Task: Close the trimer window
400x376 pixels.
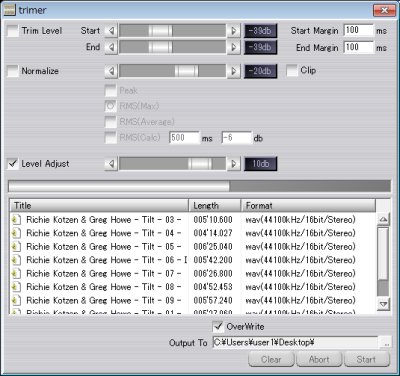Action: (384, 10)
